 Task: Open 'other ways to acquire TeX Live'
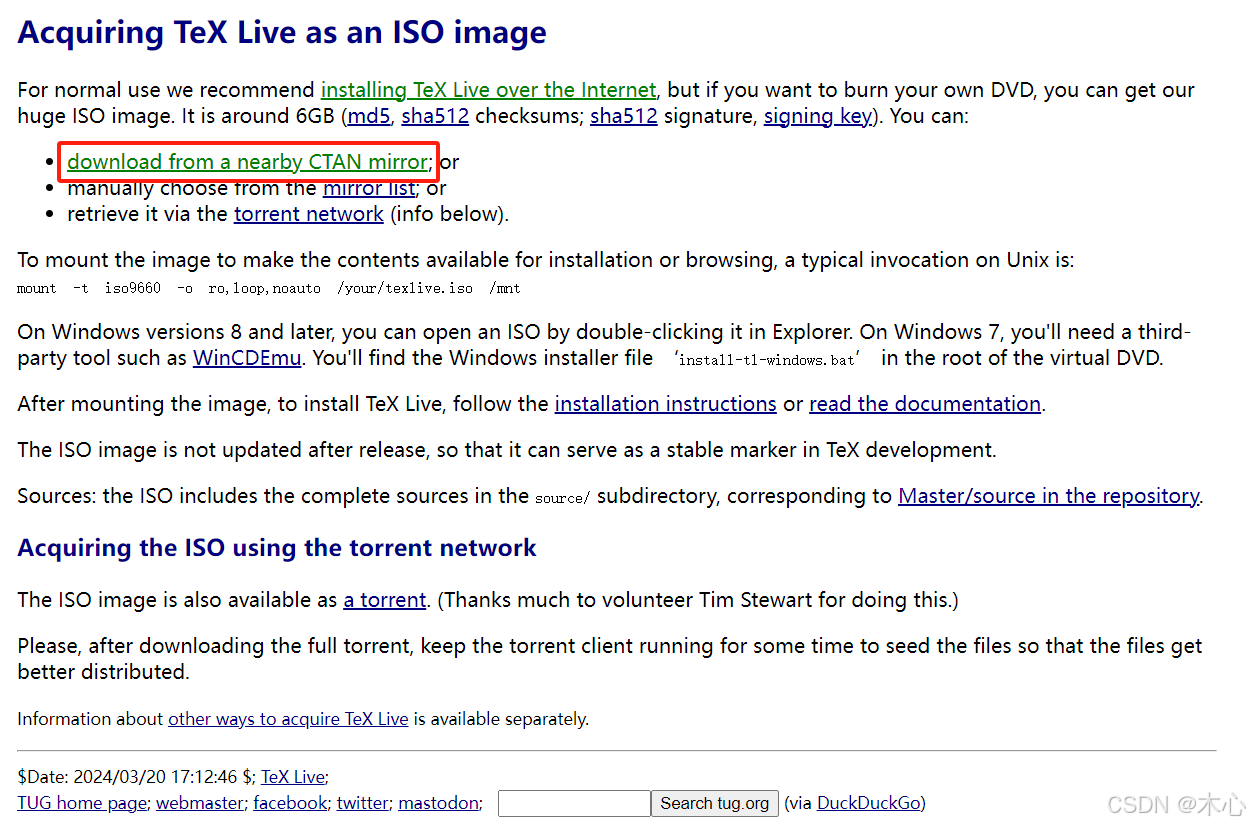point(288,719)
